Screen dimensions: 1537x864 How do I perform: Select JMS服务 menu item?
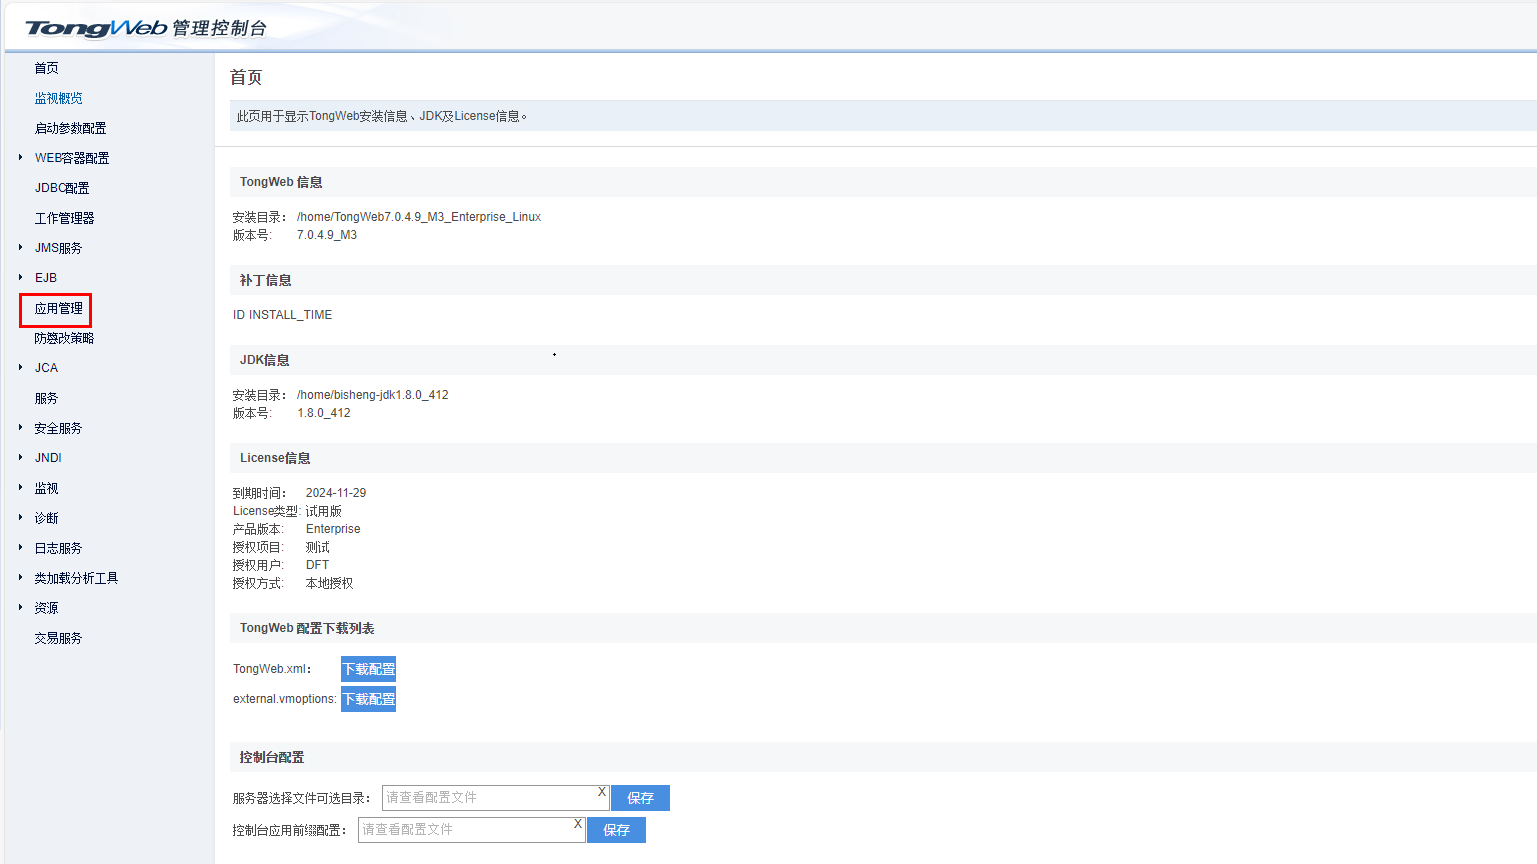click(x=58, y=248)
